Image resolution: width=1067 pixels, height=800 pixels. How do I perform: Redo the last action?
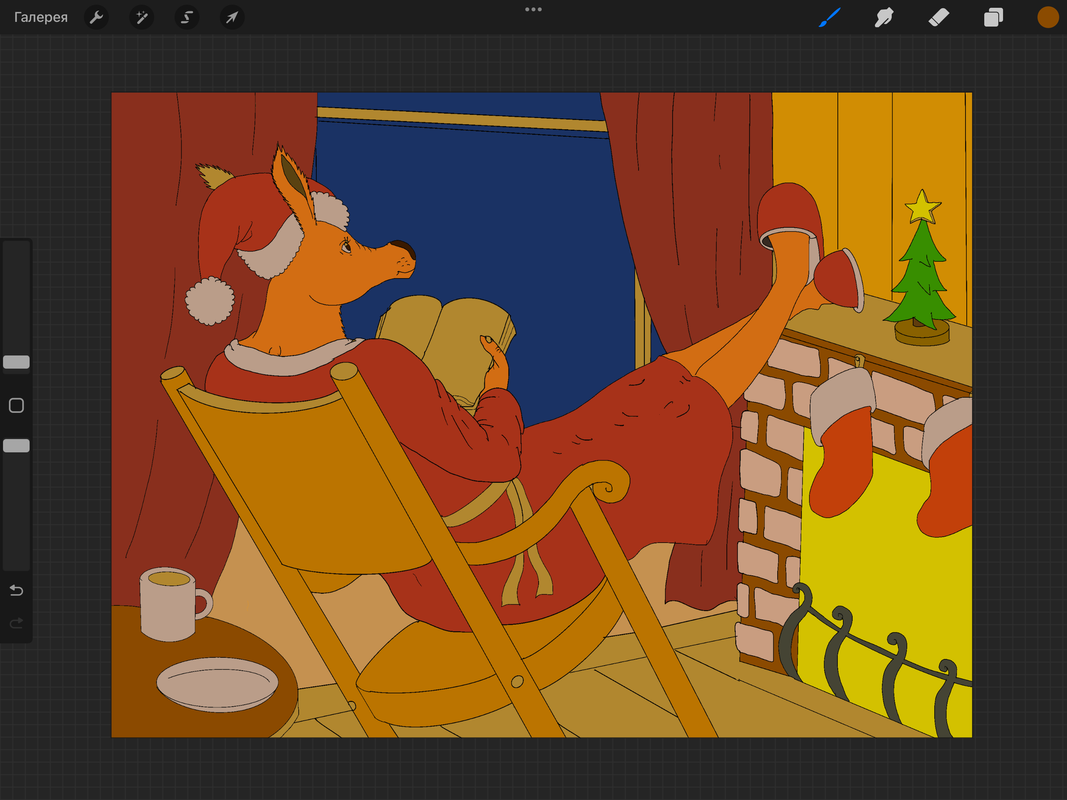point(16,623)
